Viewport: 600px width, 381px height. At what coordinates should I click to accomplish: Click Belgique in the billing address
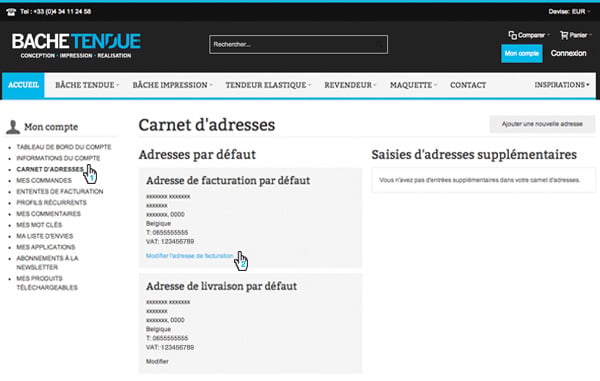point(158,223)
